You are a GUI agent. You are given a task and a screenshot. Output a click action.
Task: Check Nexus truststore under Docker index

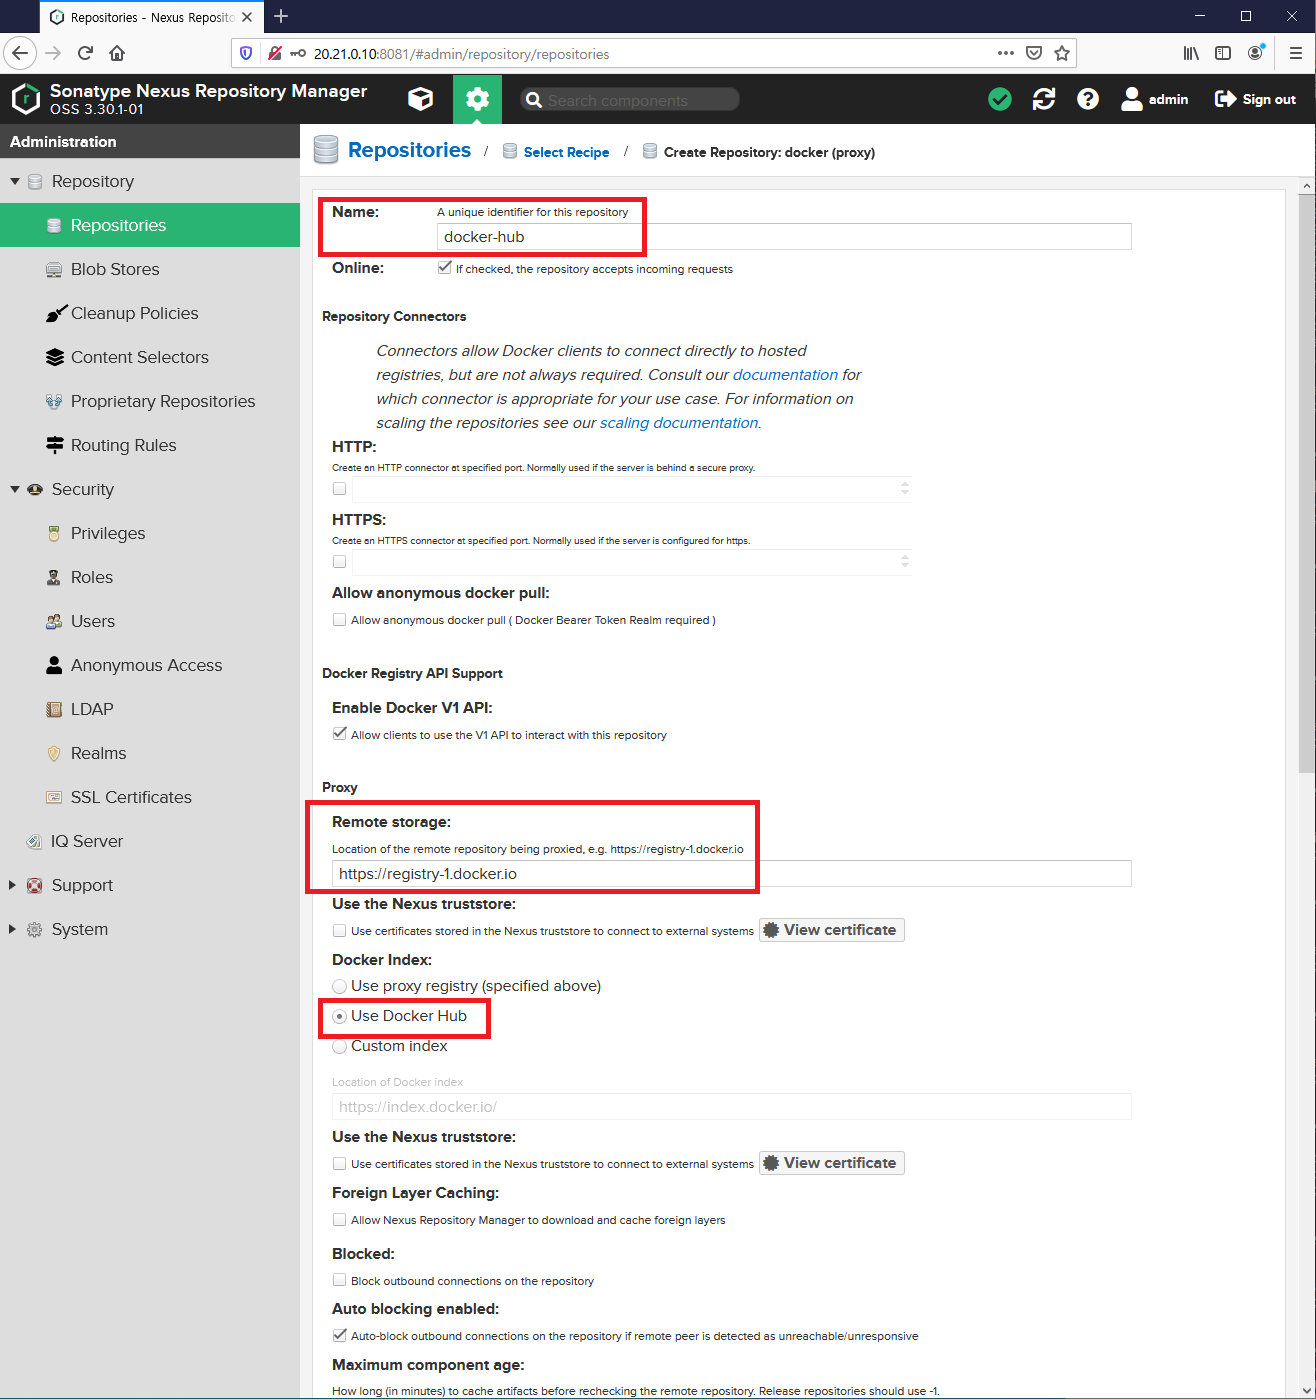point(340,1163)
